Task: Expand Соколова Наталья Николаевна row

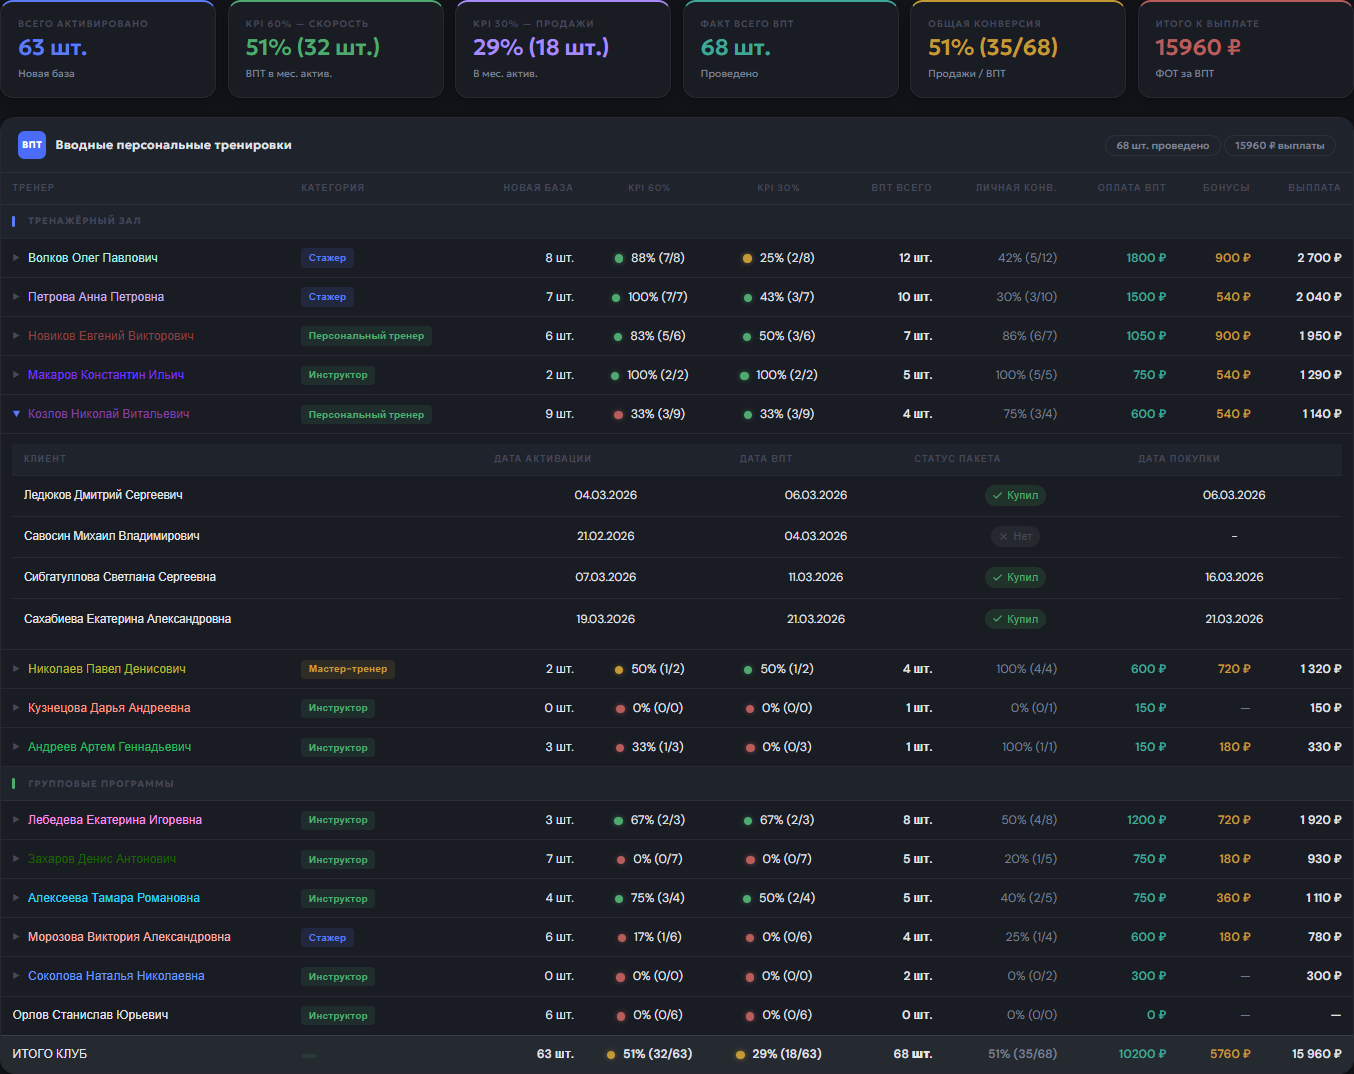Action: (x=16, y=976)
